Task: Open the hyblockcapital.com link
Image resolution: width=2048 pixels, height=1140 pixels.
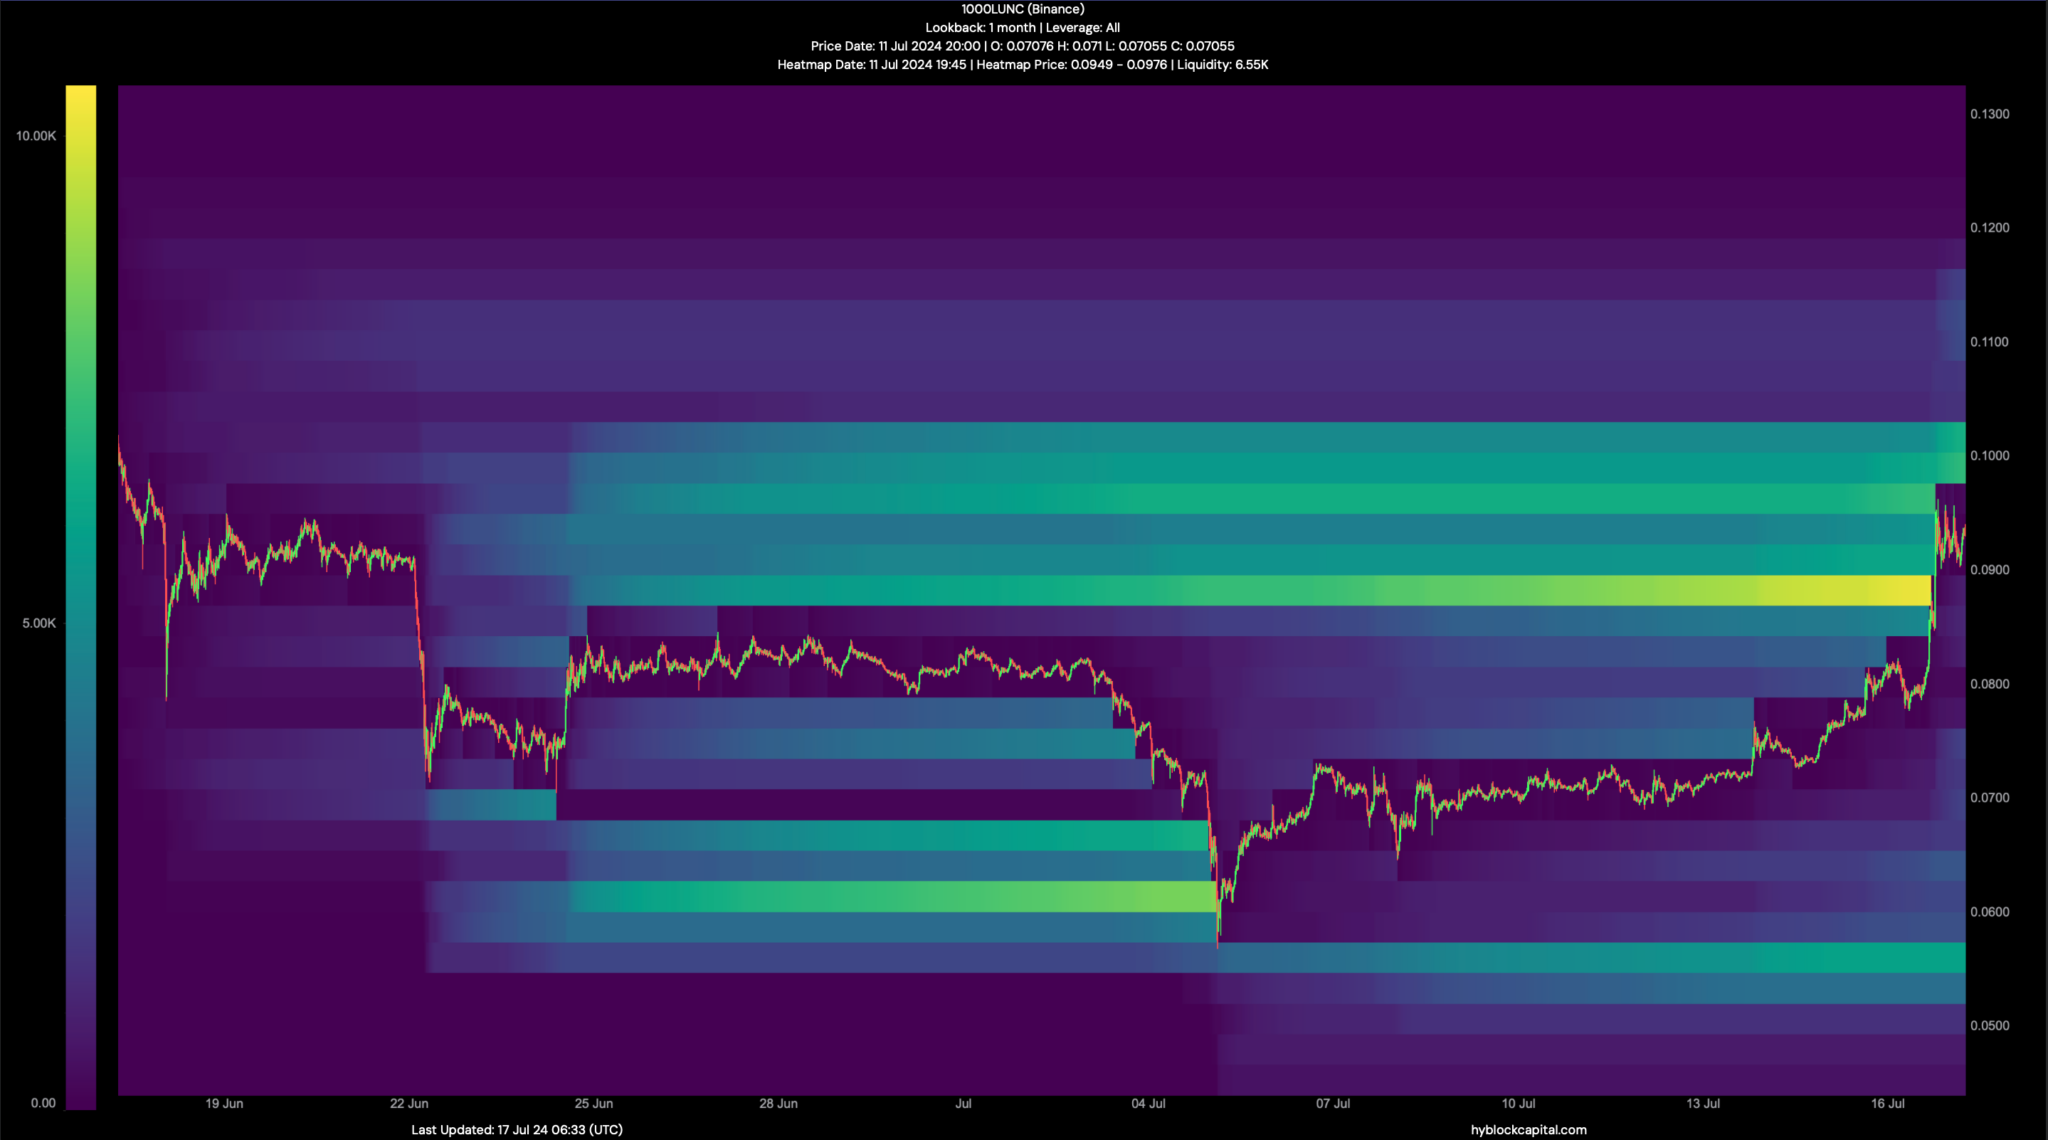Action: click(x=1528, y=1130)
